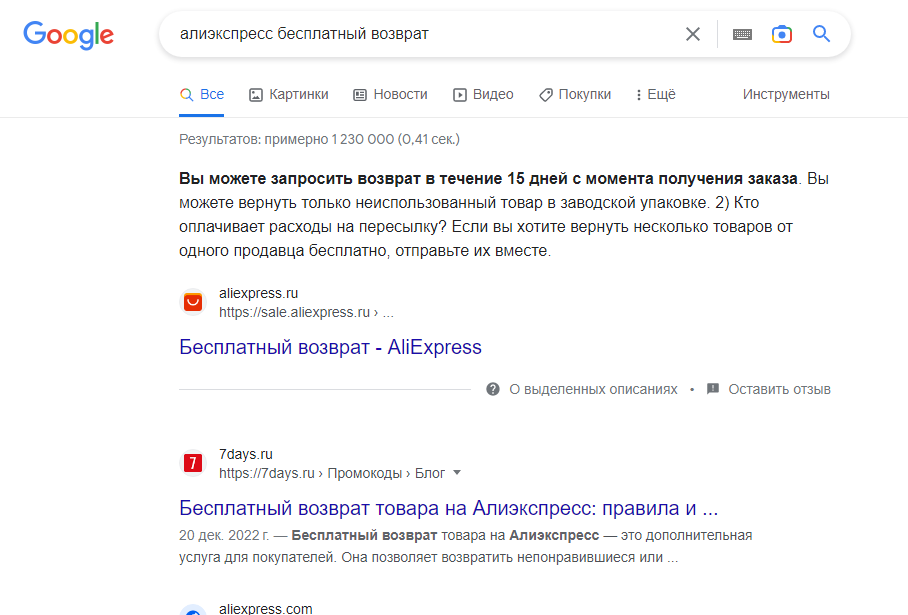Open the Покупки shopping tab

(574, 94)
